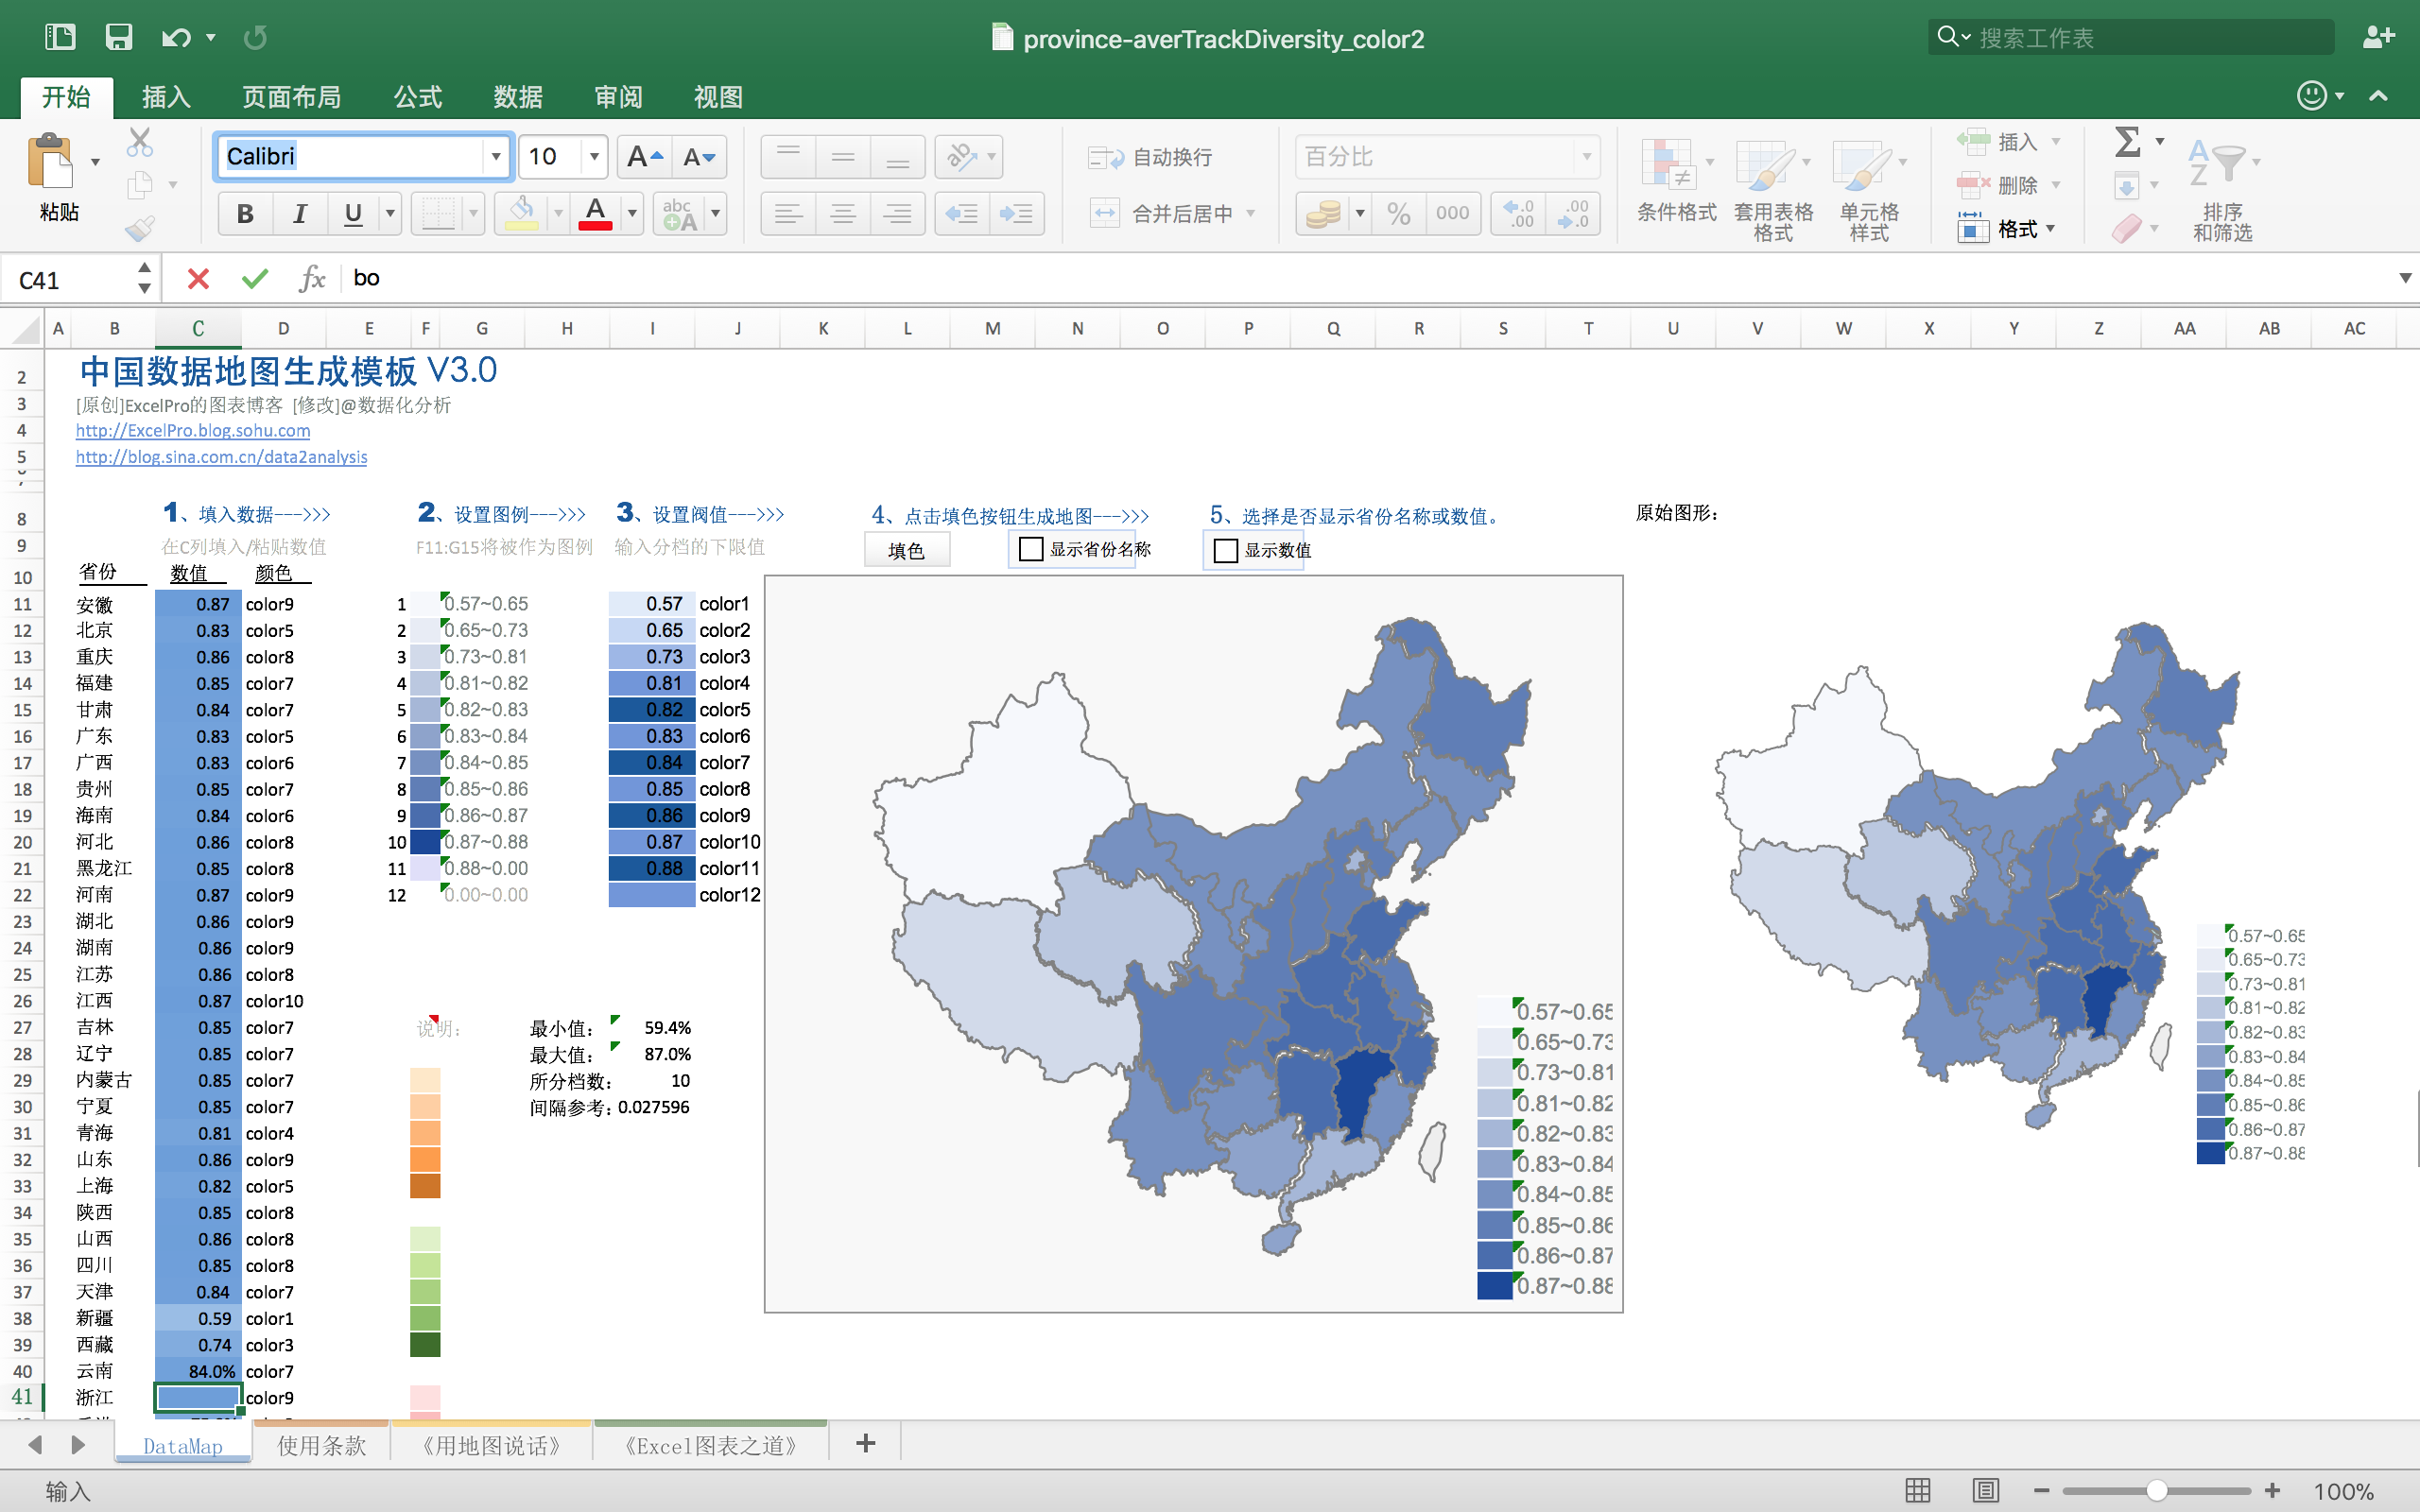2420x1512 pixels.
Task: Click the 填色 button to generate map
Action: (x=906, y=549)
